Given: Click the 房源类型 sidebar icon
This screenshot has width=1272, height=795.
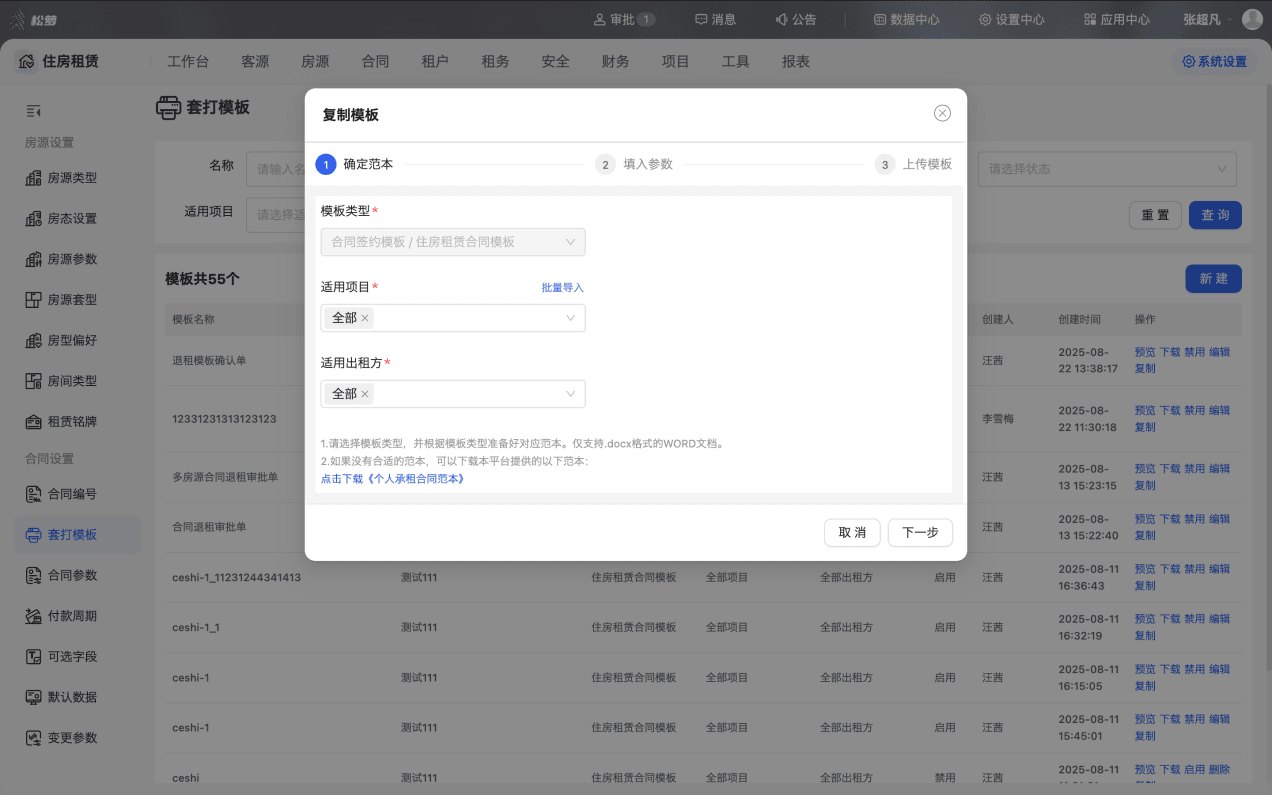Looking at the screenshot, I should point(33,178).
